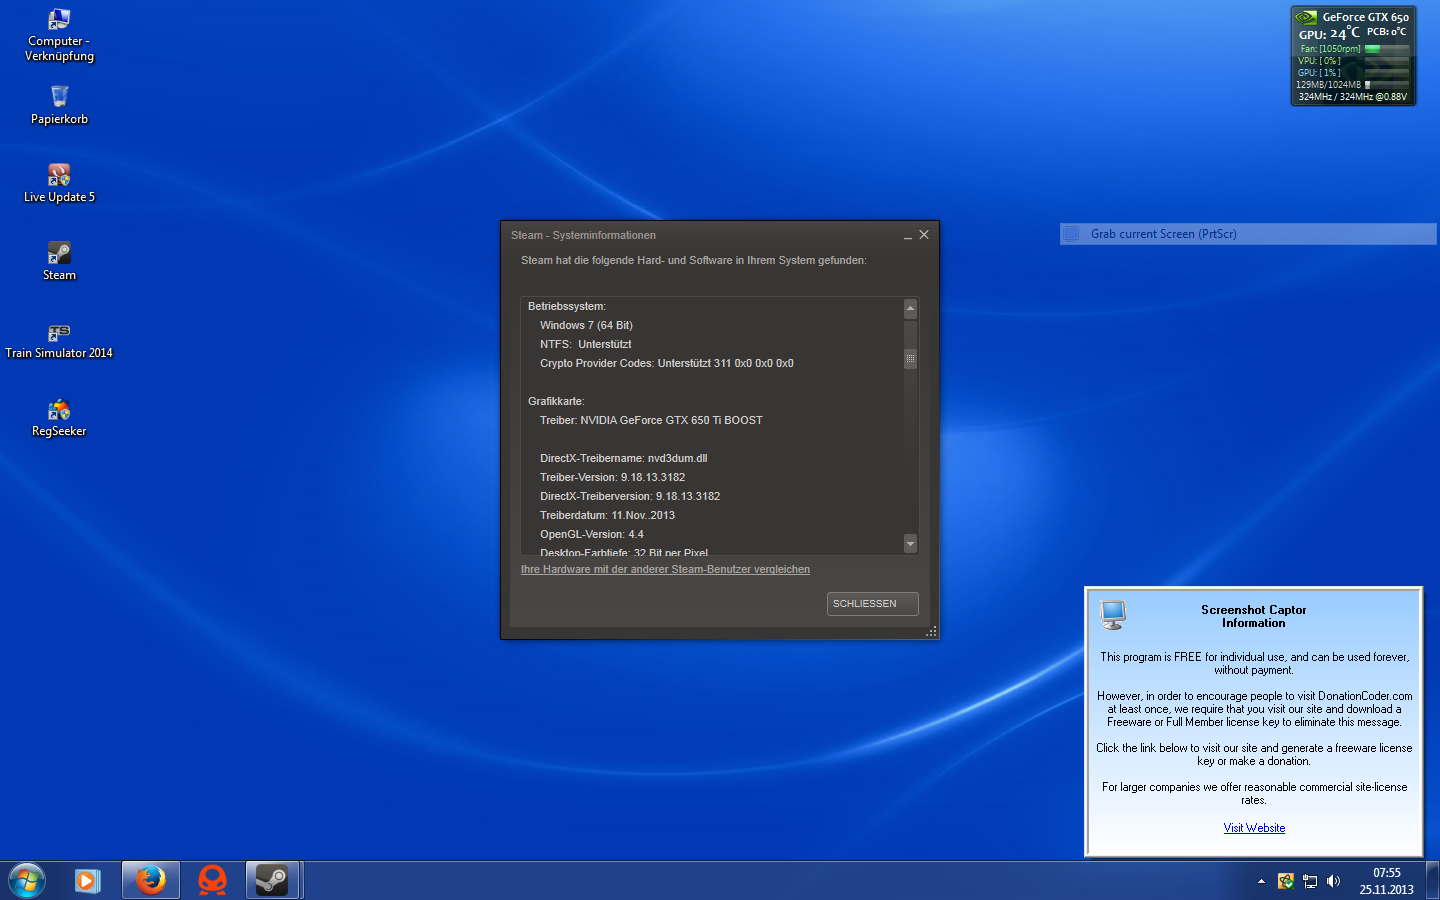Switch to Steam in the taskbar
This screenshot has height=900, width=1440.
(x=272, y=880)
